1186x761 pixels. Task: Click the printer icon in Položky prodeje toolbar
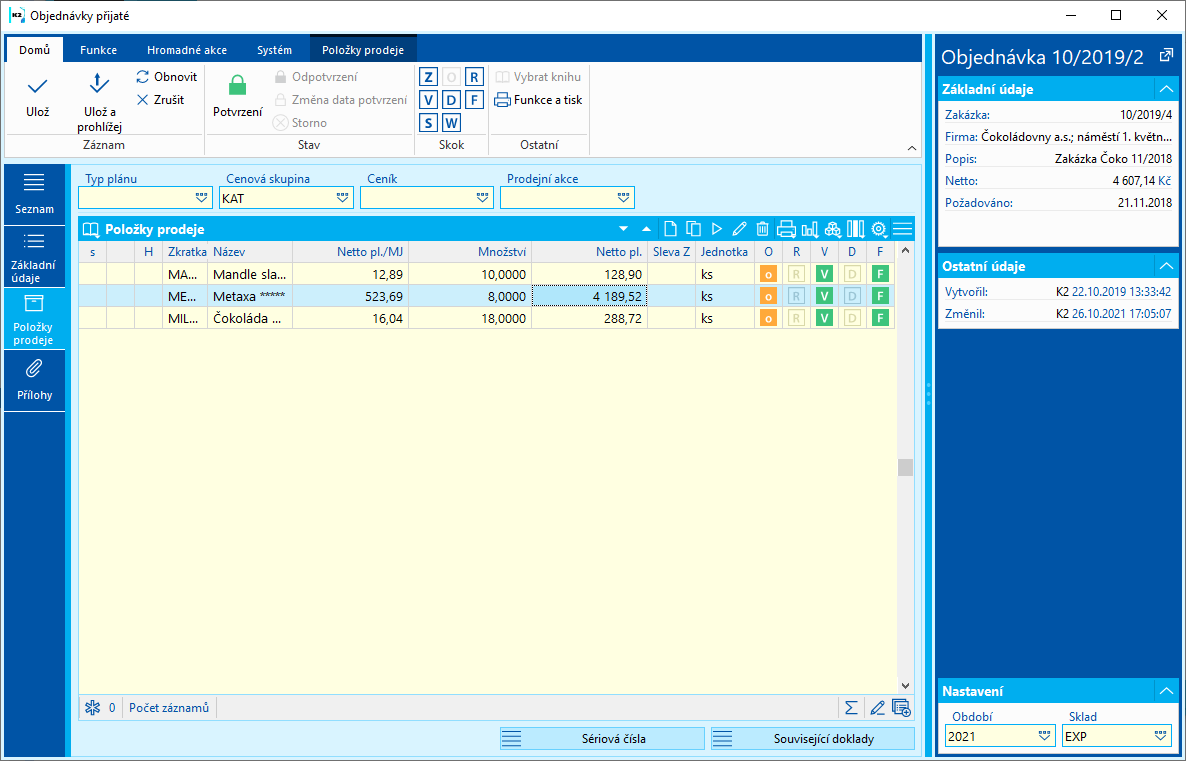point(786,229)
